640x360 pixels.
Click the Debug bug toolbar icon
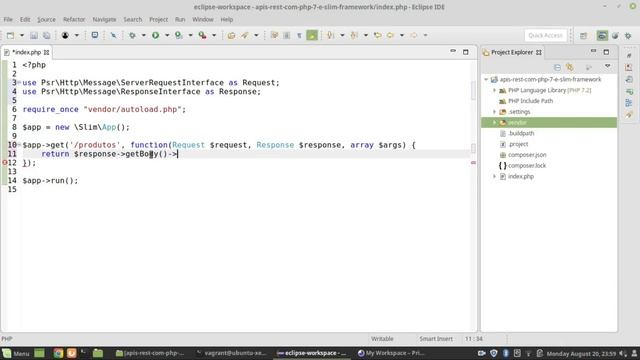point(132,36)
